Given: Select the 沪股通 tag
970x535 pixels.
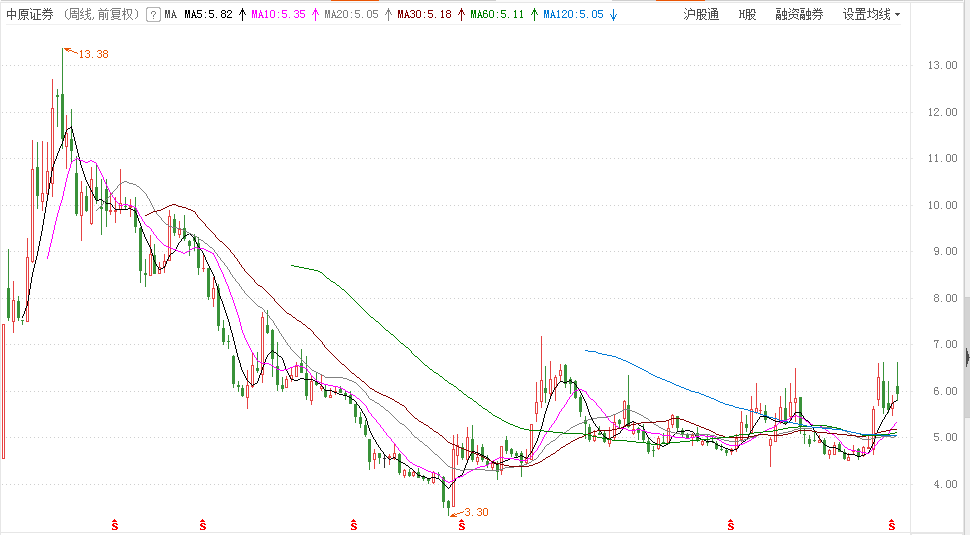Looking at the screenshot, I should [701, 15].
